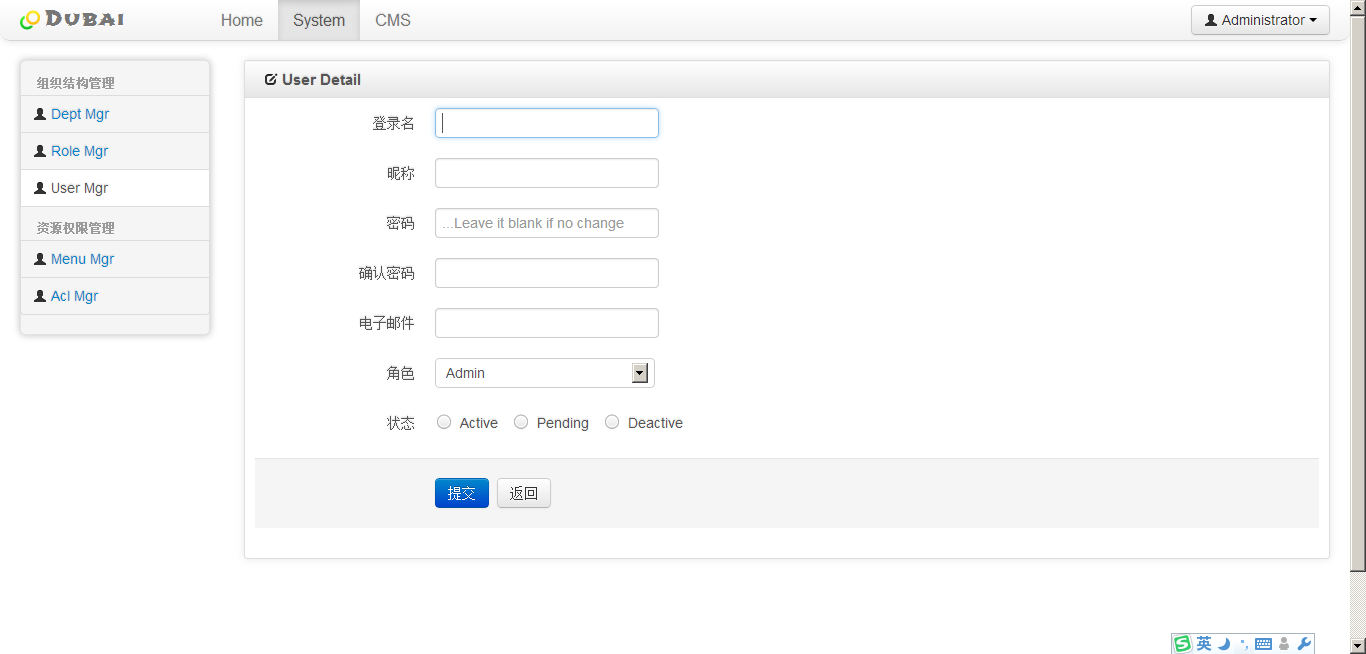The height and width of the screenshot is (654, 1366).
Task: Click the Dubai logo icon
Action: [x=30, y=20]
